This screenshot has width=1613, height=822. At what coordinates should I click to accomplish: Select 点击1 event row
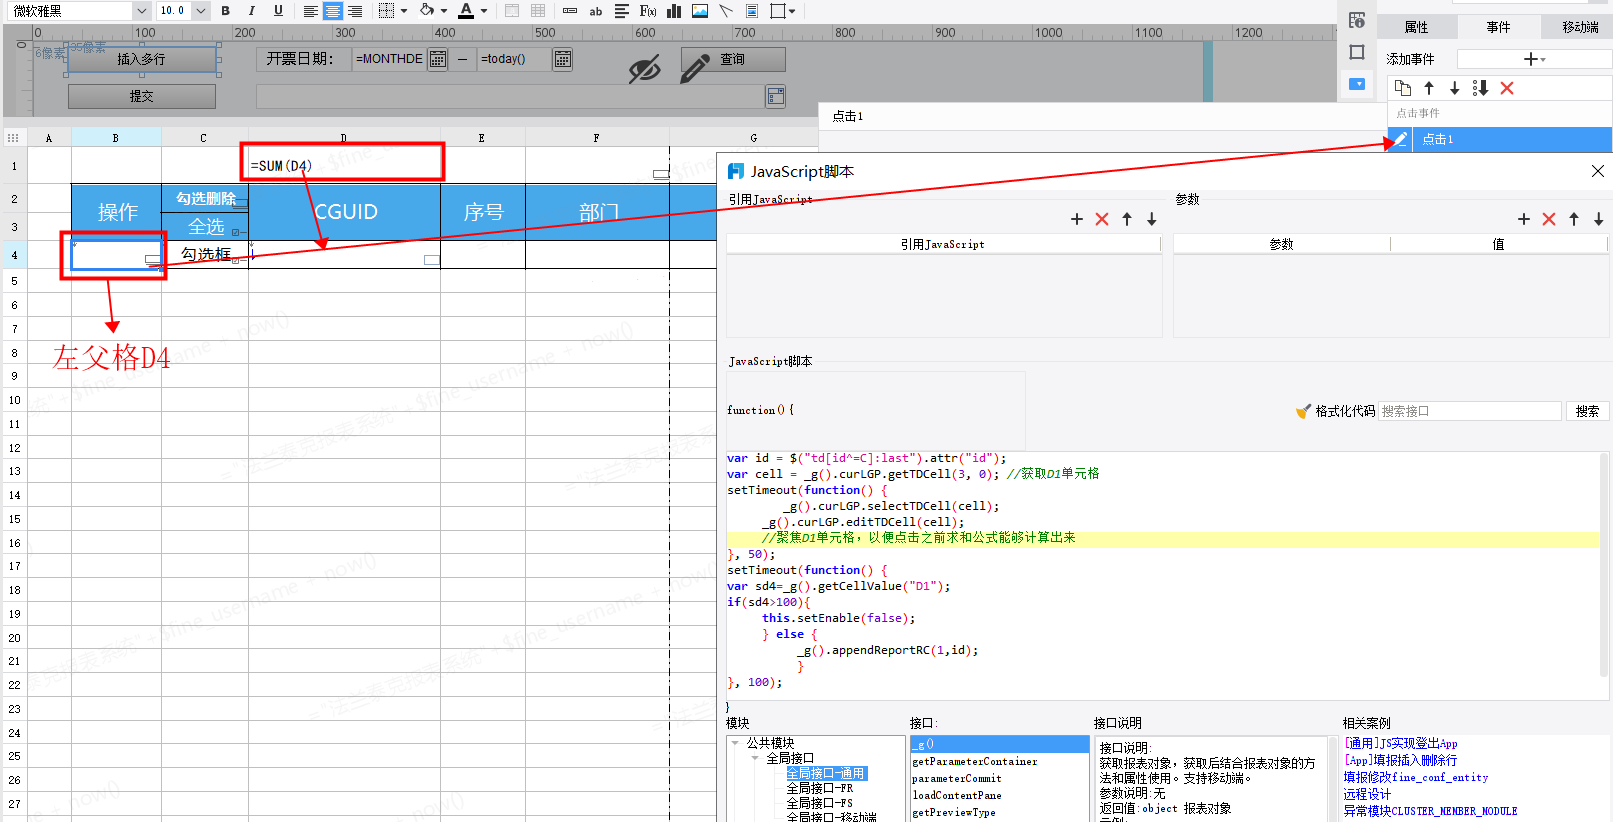[x=1511, y=139]
